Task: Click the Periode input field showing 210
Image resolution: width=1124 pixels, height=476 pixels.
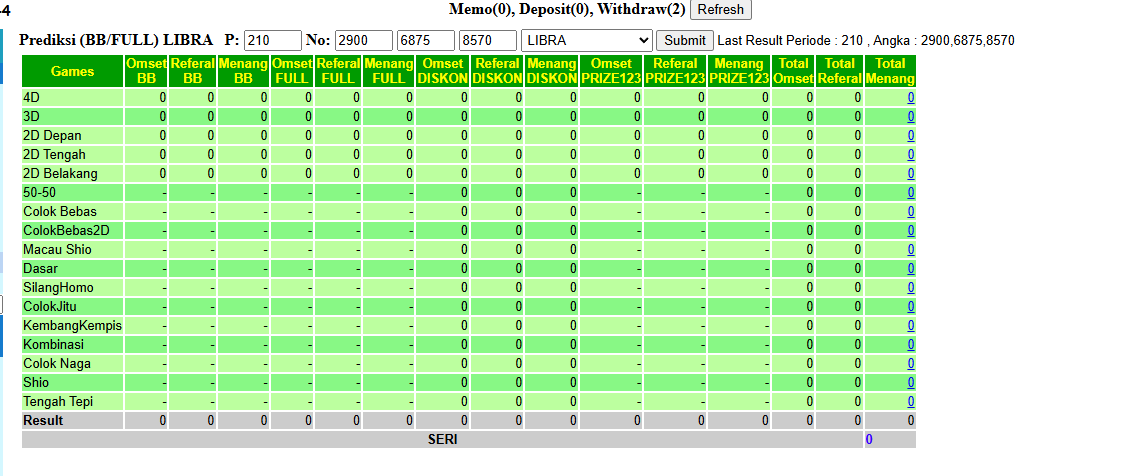Action: pos(272,40)
